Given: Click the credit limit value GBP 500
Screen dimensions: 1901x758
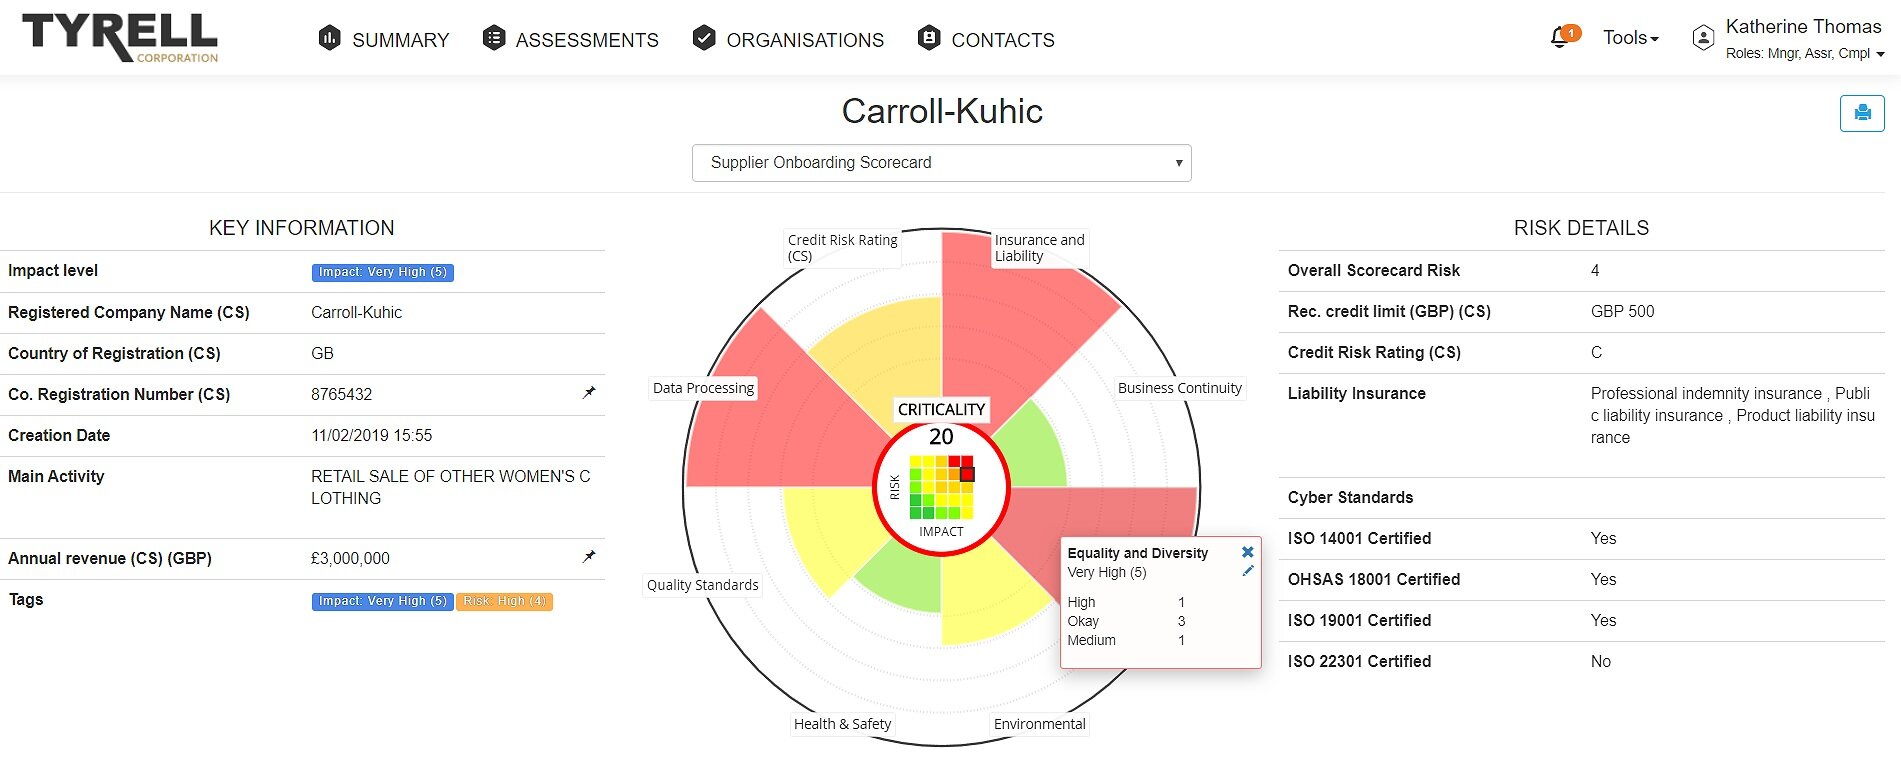Looking at the screenshot, I should tap(1622, 311).
